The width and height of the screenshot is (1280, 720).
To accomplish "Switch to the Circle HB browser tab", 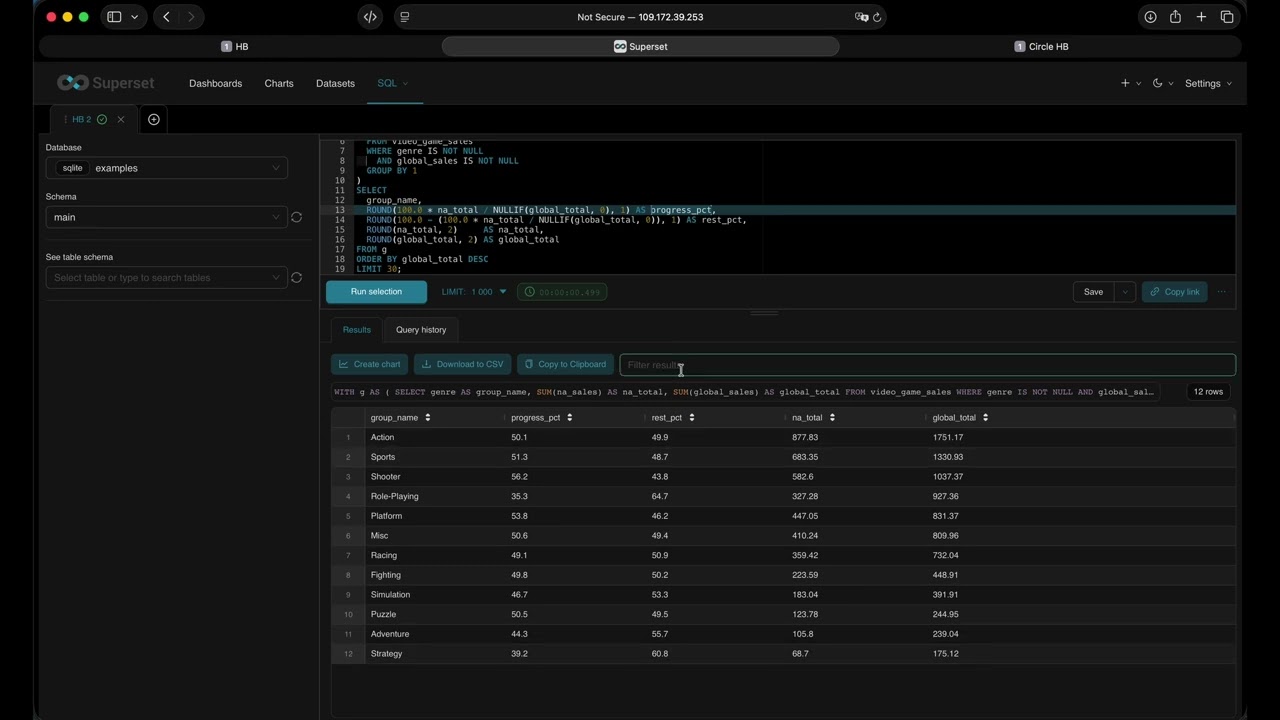I will [x=1041, y=46].
